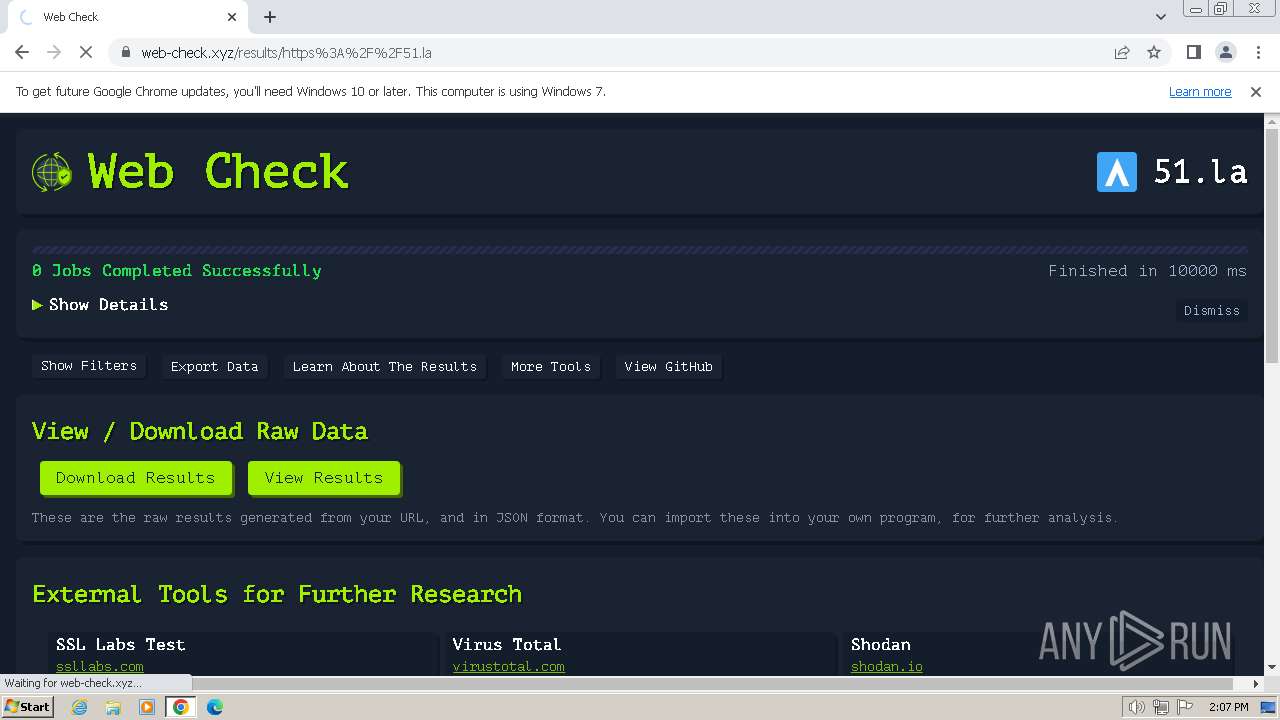Click the Shodan card title

pos(881,645)
